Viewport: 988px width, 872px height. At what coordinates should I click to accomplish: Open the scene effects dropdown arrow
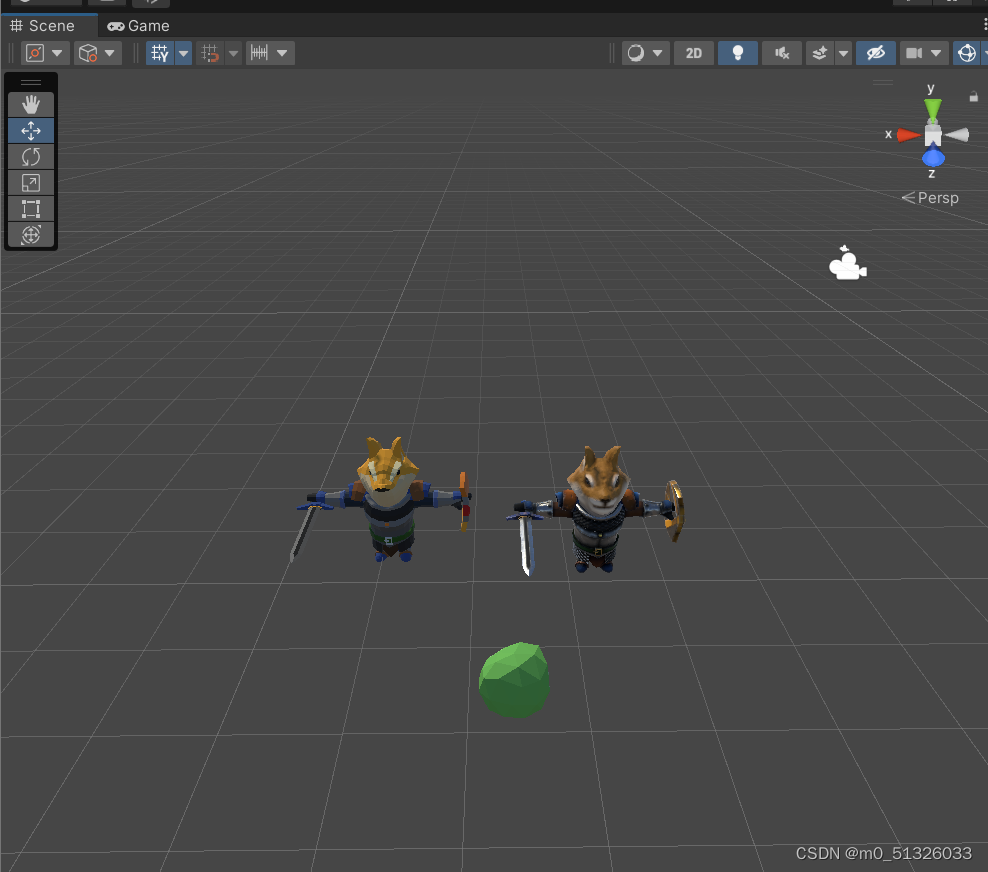[844, 53]
